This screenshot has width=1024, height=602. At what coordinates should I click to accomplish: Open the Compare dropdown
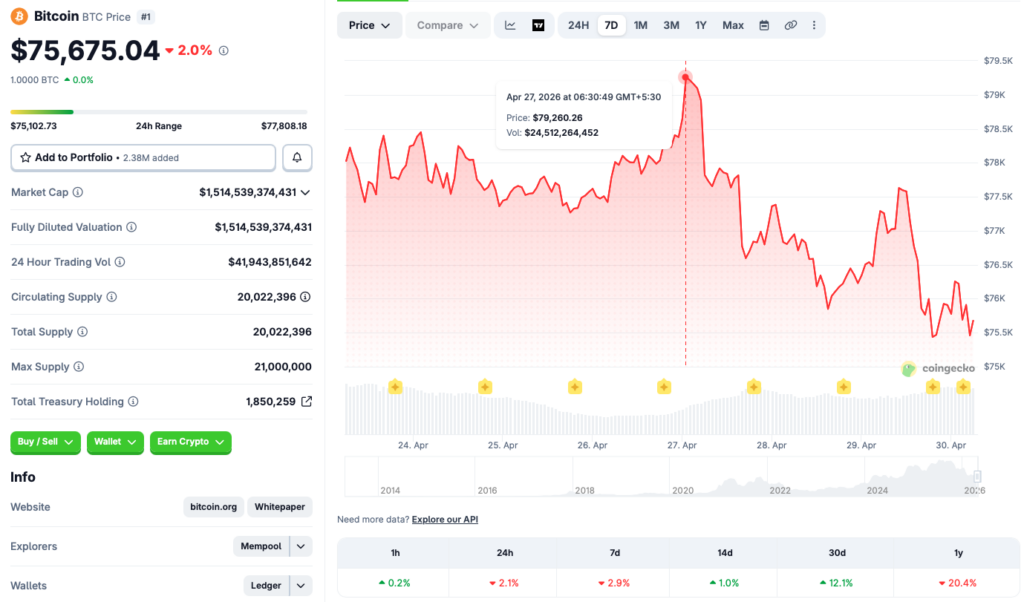[448, 25]
